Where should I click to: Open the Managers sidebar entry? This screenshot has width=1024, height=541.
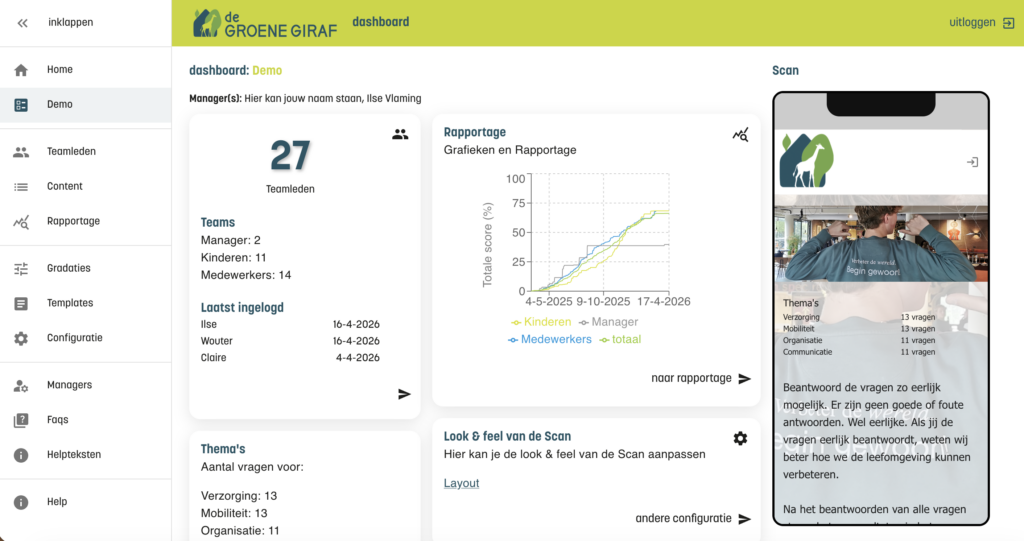pyautogui.click(x=86, y=385)
